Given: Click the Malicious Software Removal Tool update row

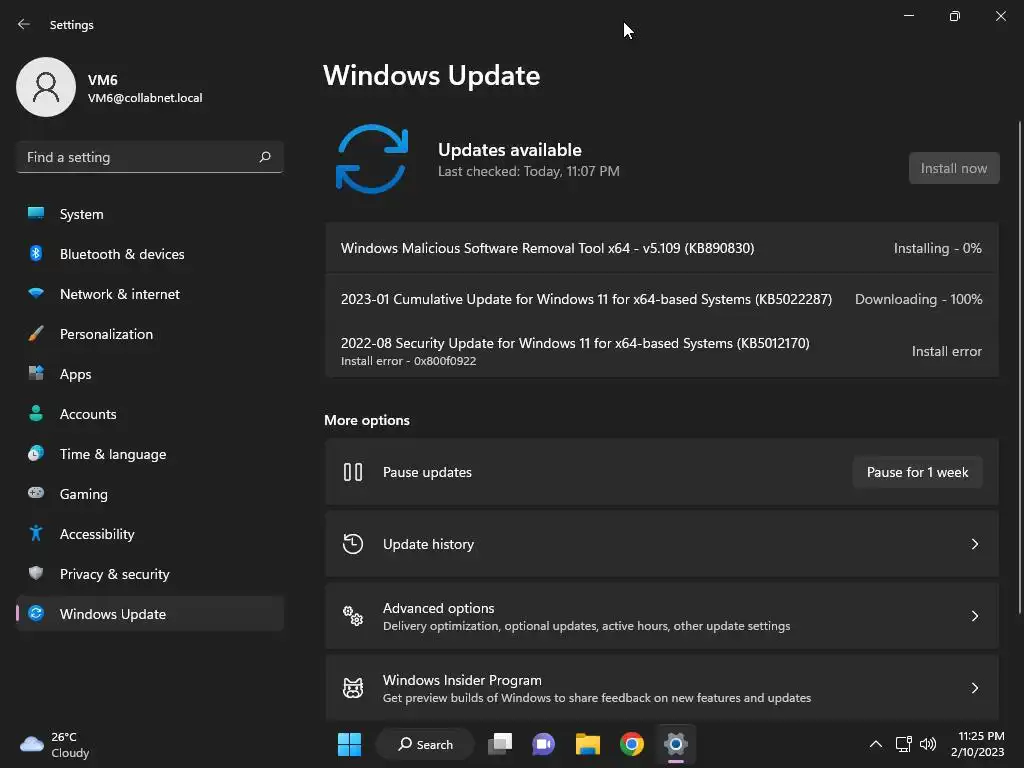Looking at the screenshot, I should tap(662, 248).
